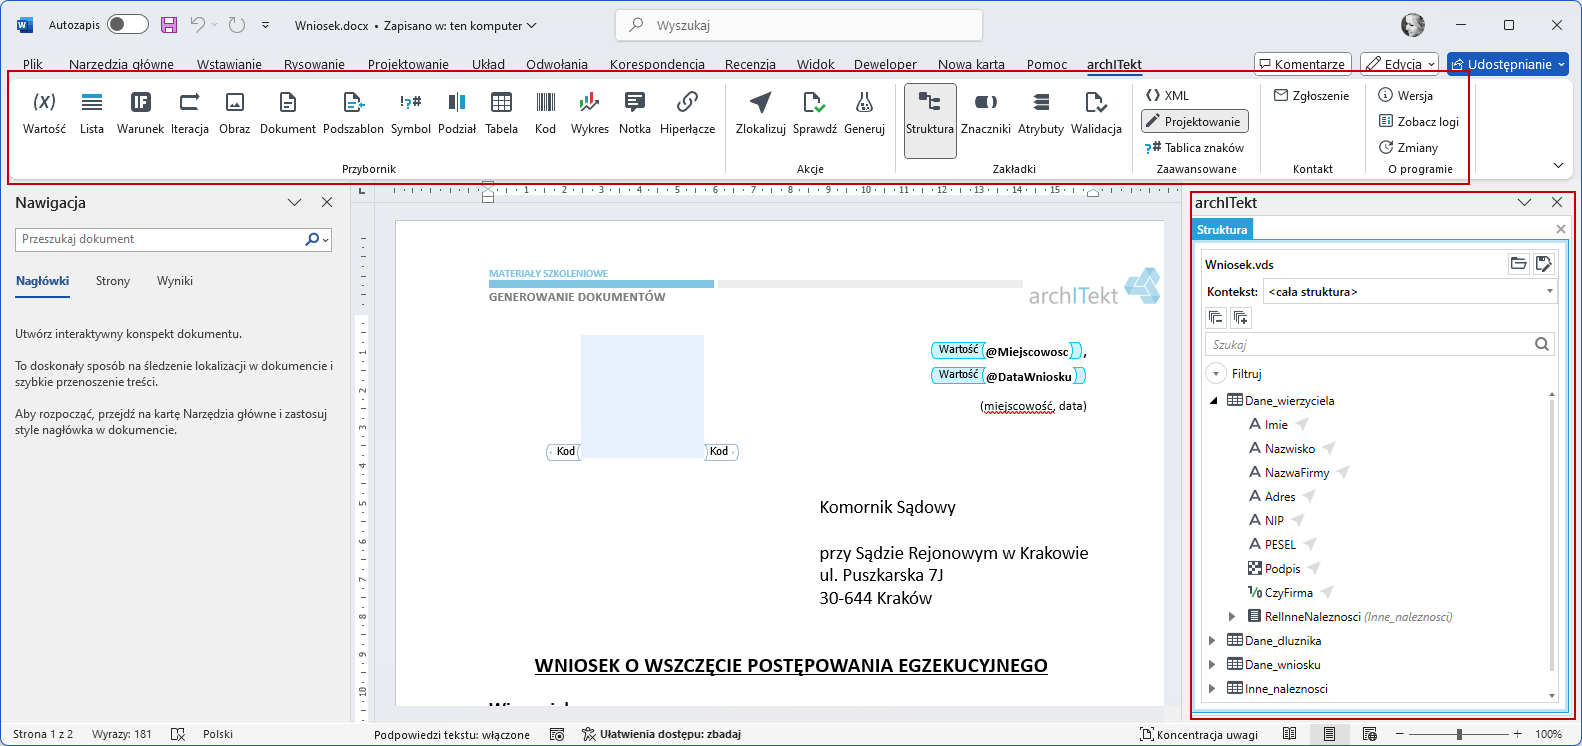Select the Strony tab in Nawigacja
This screenshot has width=1582, height=746.
[113, 281]
